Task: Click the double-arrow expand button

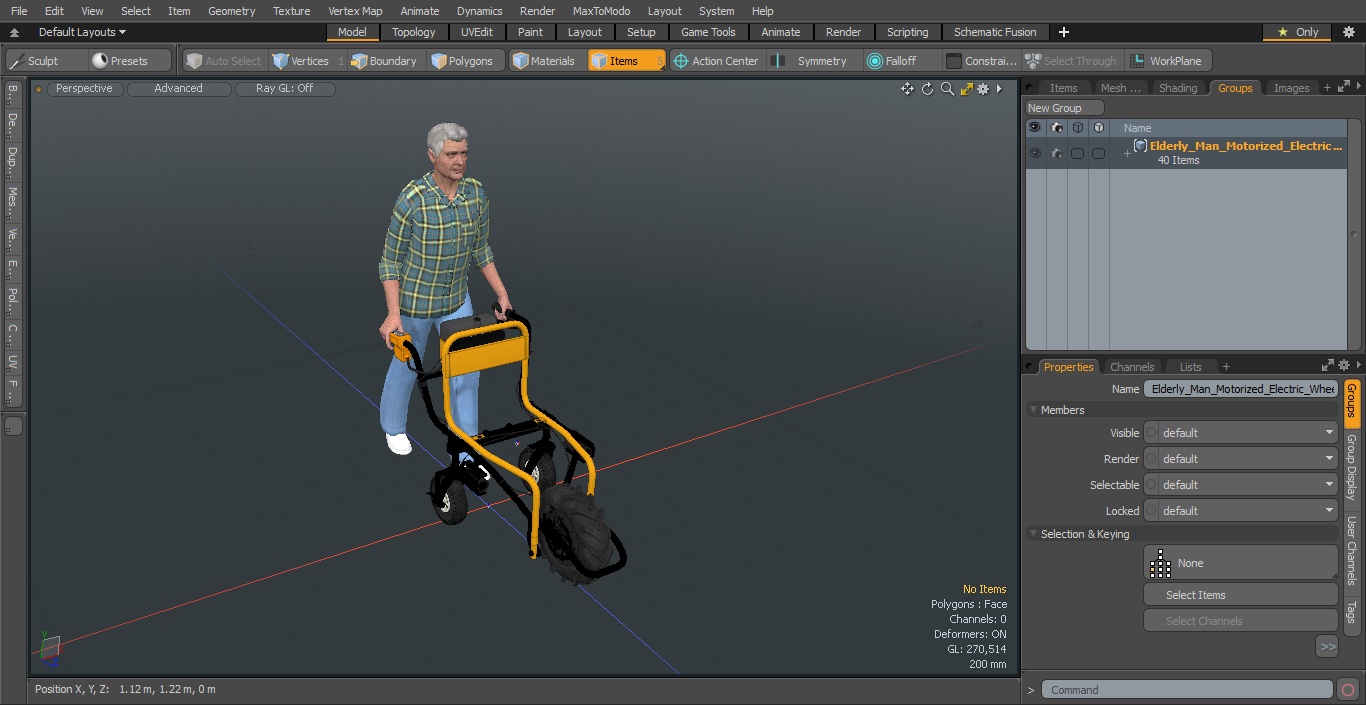Action: [1327, 647]
